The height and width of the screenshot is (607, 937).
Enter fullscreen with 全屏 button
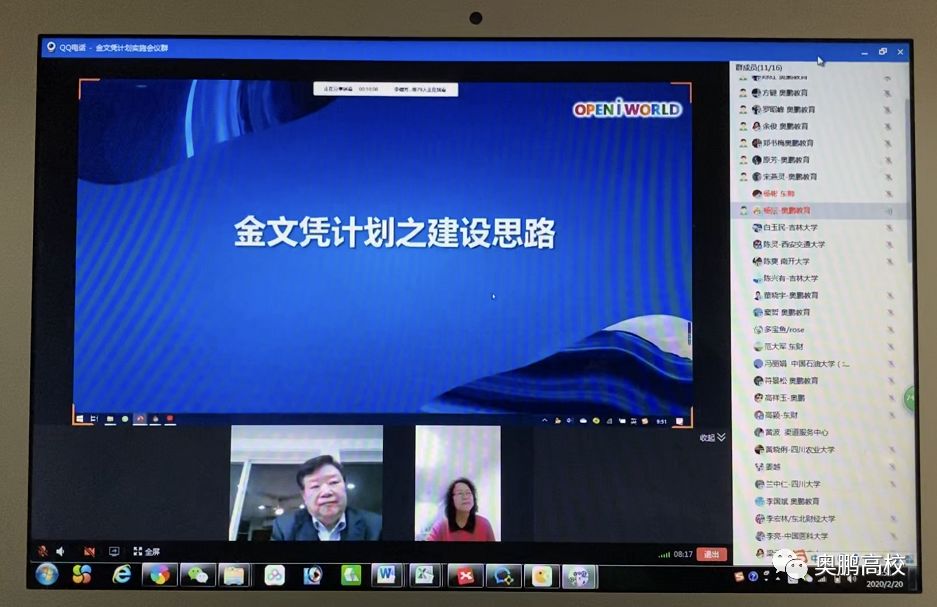(x=145, y=551)
